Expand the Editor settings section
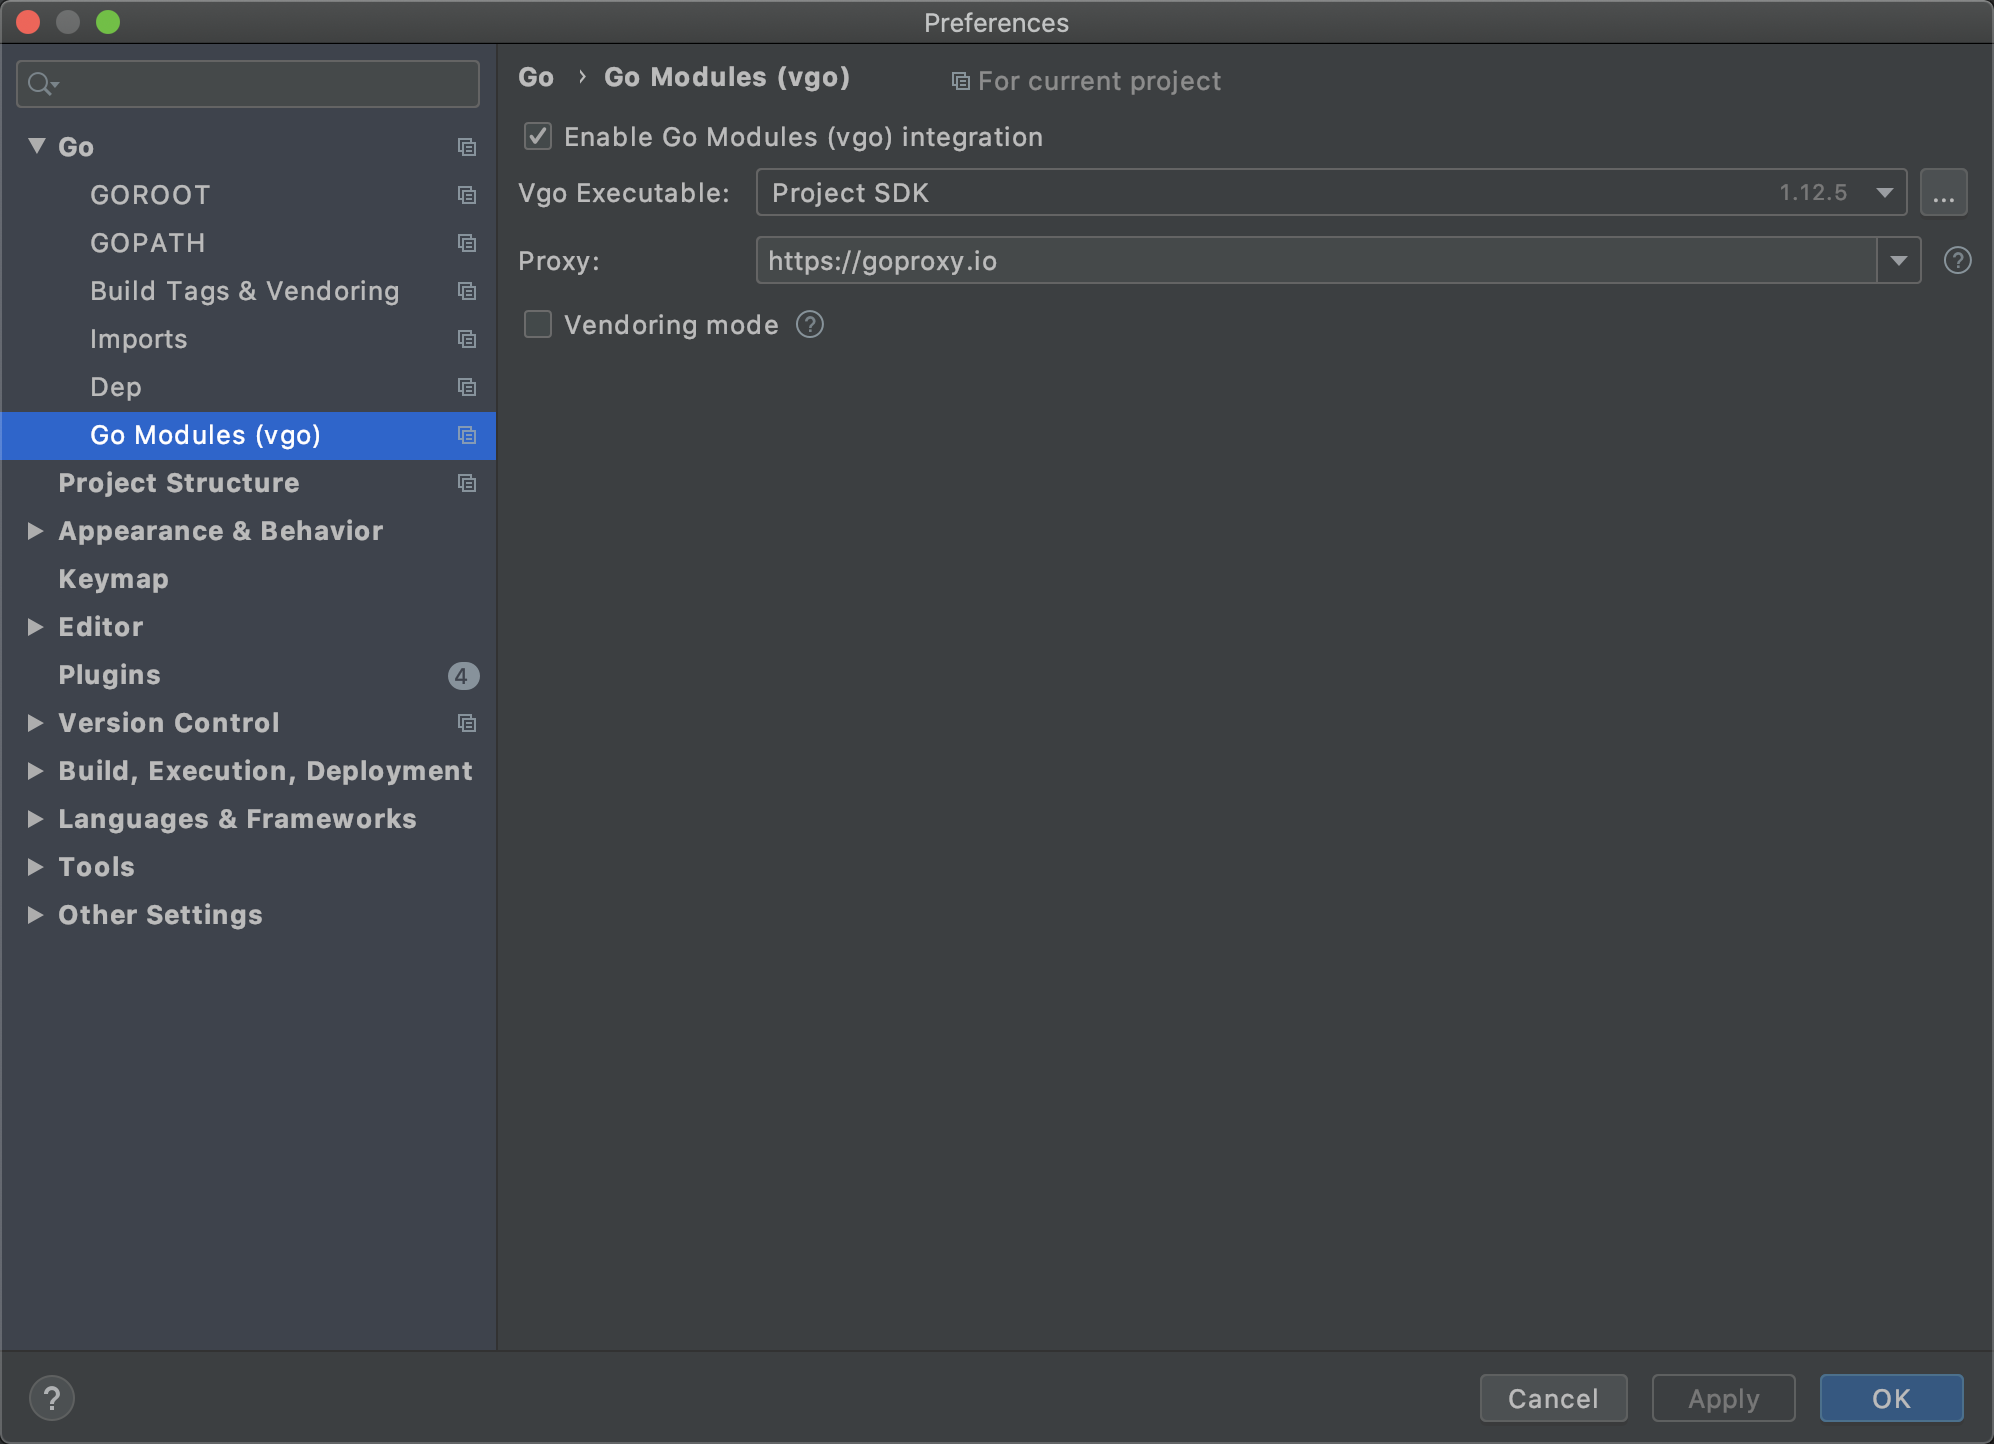Image resolution: width=1994 pixels, height=1444 pixels. point(35,627)
